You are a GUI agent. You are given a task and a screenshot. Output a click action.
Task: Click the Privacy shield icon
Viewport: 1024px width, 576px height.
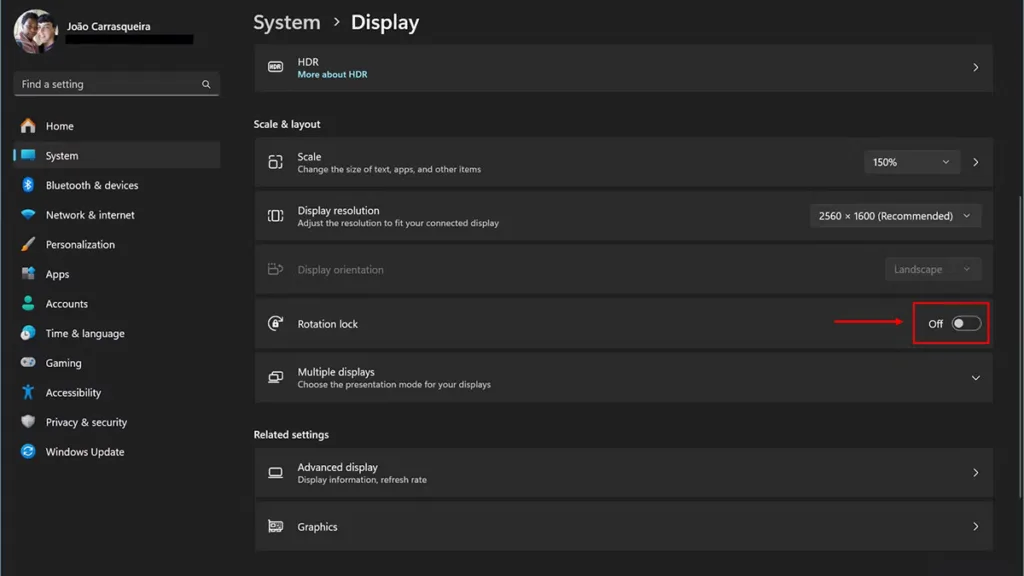pos(27,422)
